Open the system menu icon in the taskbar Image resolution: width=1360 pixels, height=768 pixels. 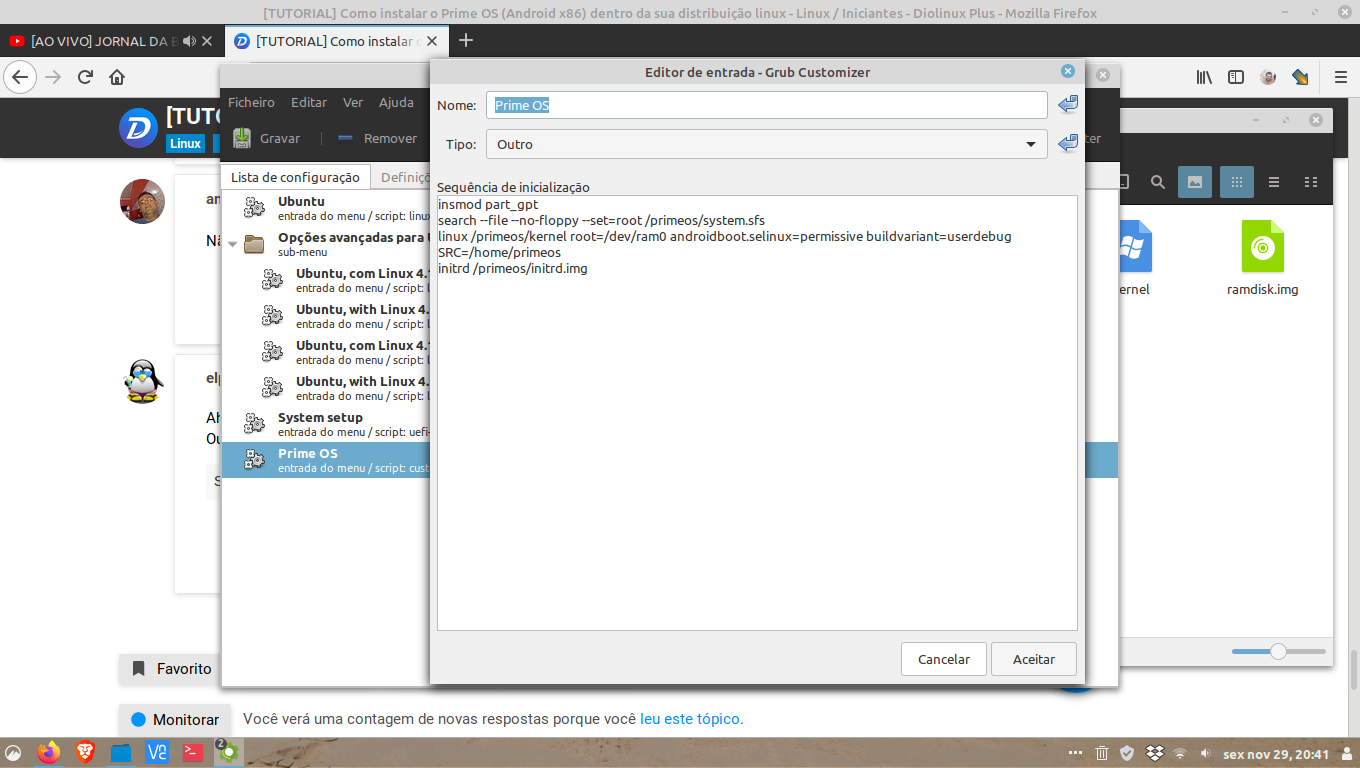click(14, 753)
